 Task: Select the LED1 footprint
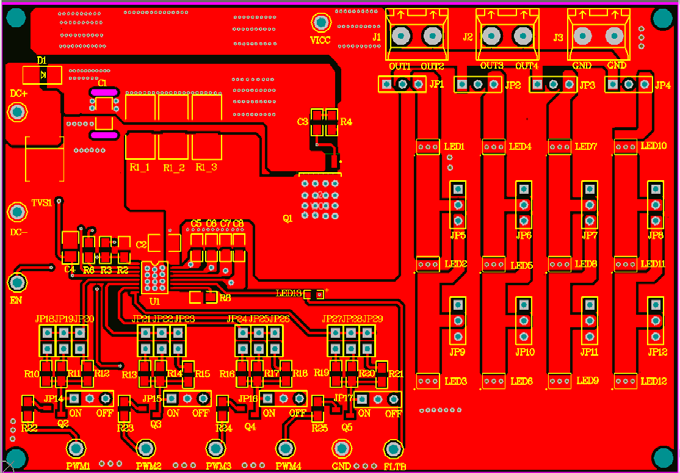click(x=428, y=147)
